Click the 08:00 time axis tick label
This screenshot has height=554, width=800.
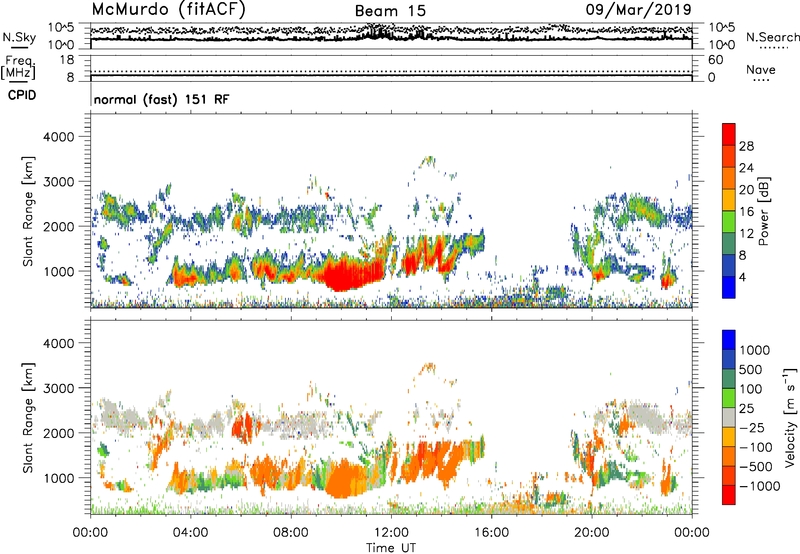[290, 533]
